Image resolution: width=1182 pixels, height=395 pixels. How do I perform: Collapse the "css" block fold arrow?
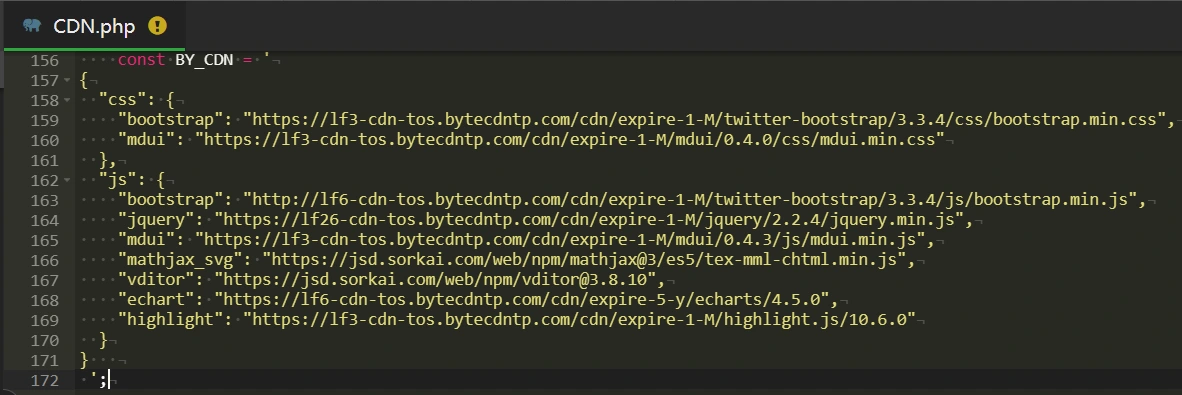pos(68,100)
